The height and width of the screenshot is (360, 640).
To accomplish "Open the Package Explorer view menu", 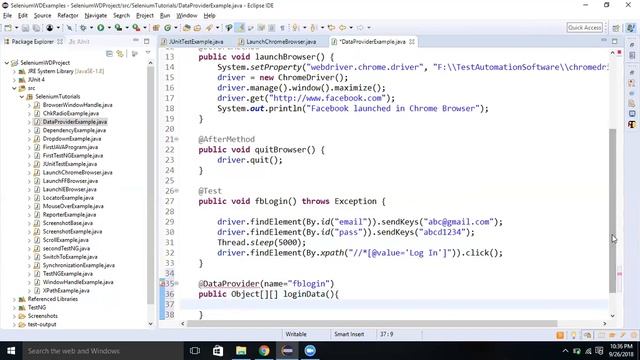I will click(148, 53).
